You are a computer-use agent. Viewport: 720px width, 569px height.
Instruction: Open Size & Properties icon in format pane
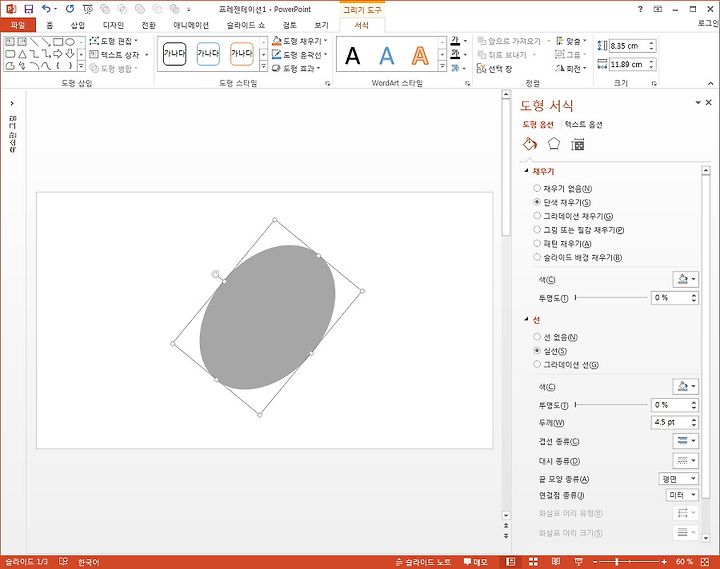tap(578, 145)
